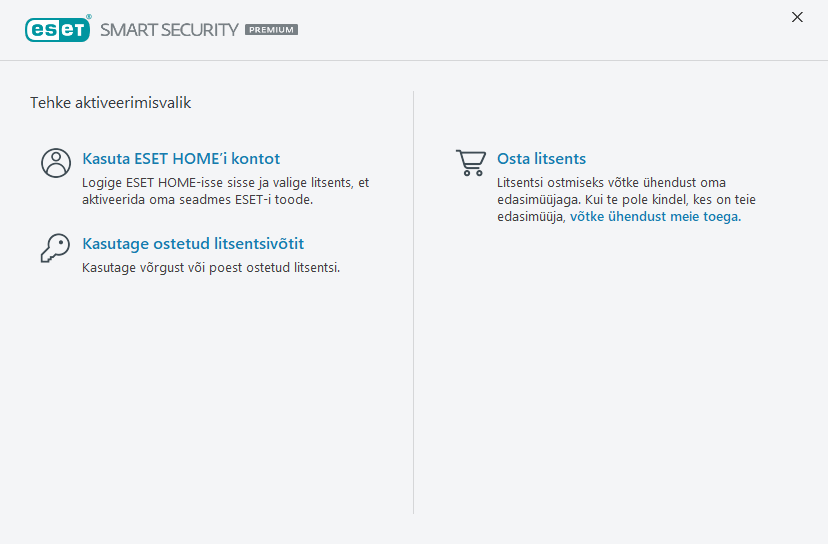Click the key icon for license key
Screen dimensions: 828x544
[56, 248]
